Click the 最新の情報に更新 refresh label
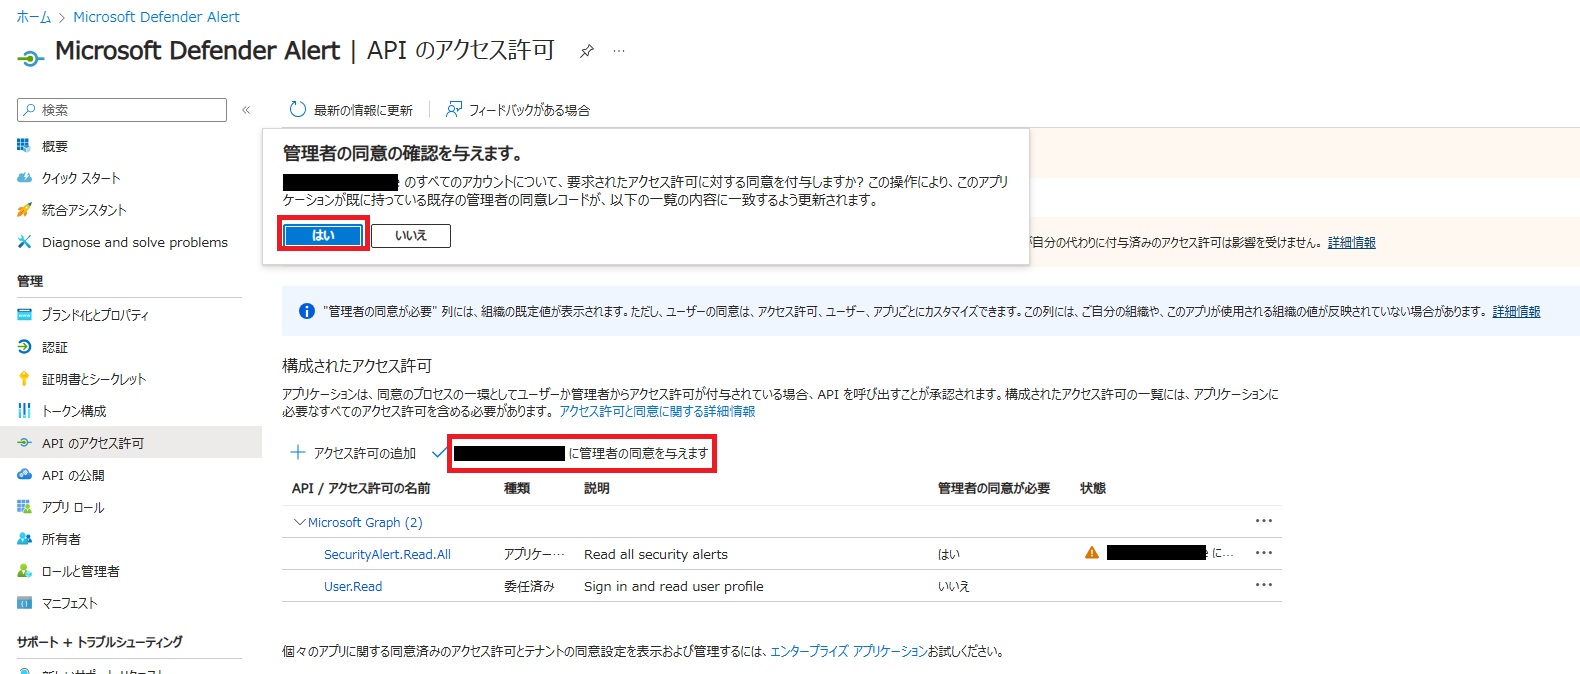This screenshot has width=1580, height=674. point(363,110)
